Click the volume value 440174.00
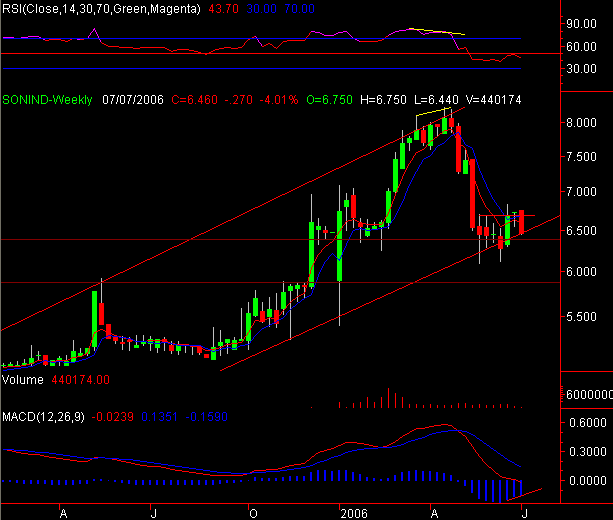This screenshot has height=520, width=613. (x=81, y=380)
